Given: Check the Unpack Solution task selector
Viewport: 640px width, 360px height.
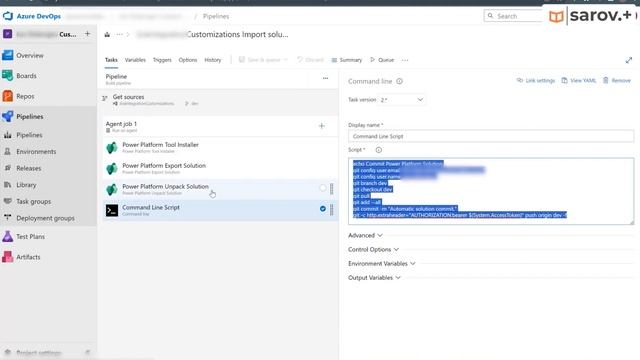Looking at the screenshot, I should click(323, 188).
